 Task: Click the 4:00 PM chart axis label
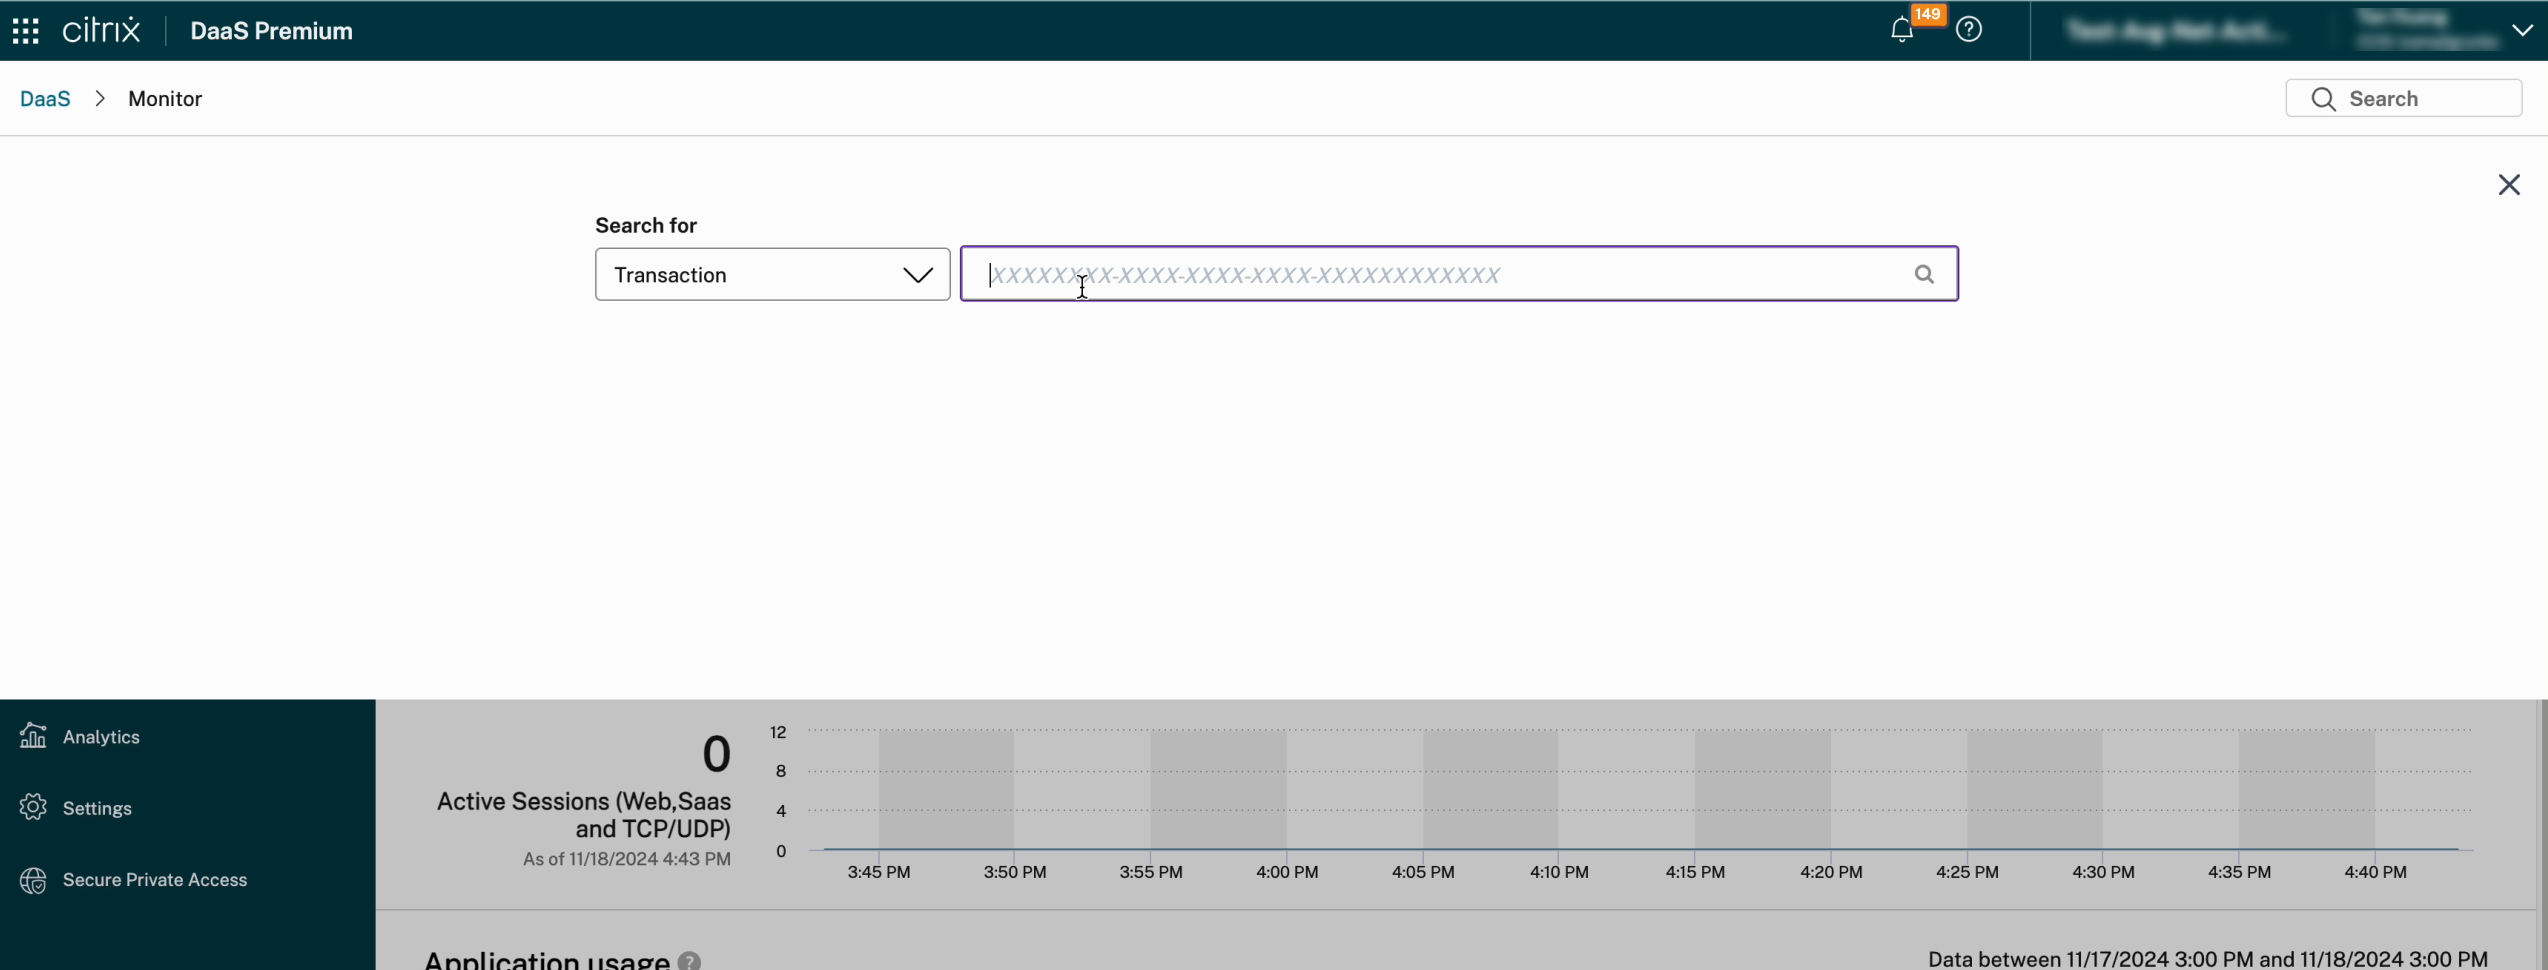click(1287, 872)
